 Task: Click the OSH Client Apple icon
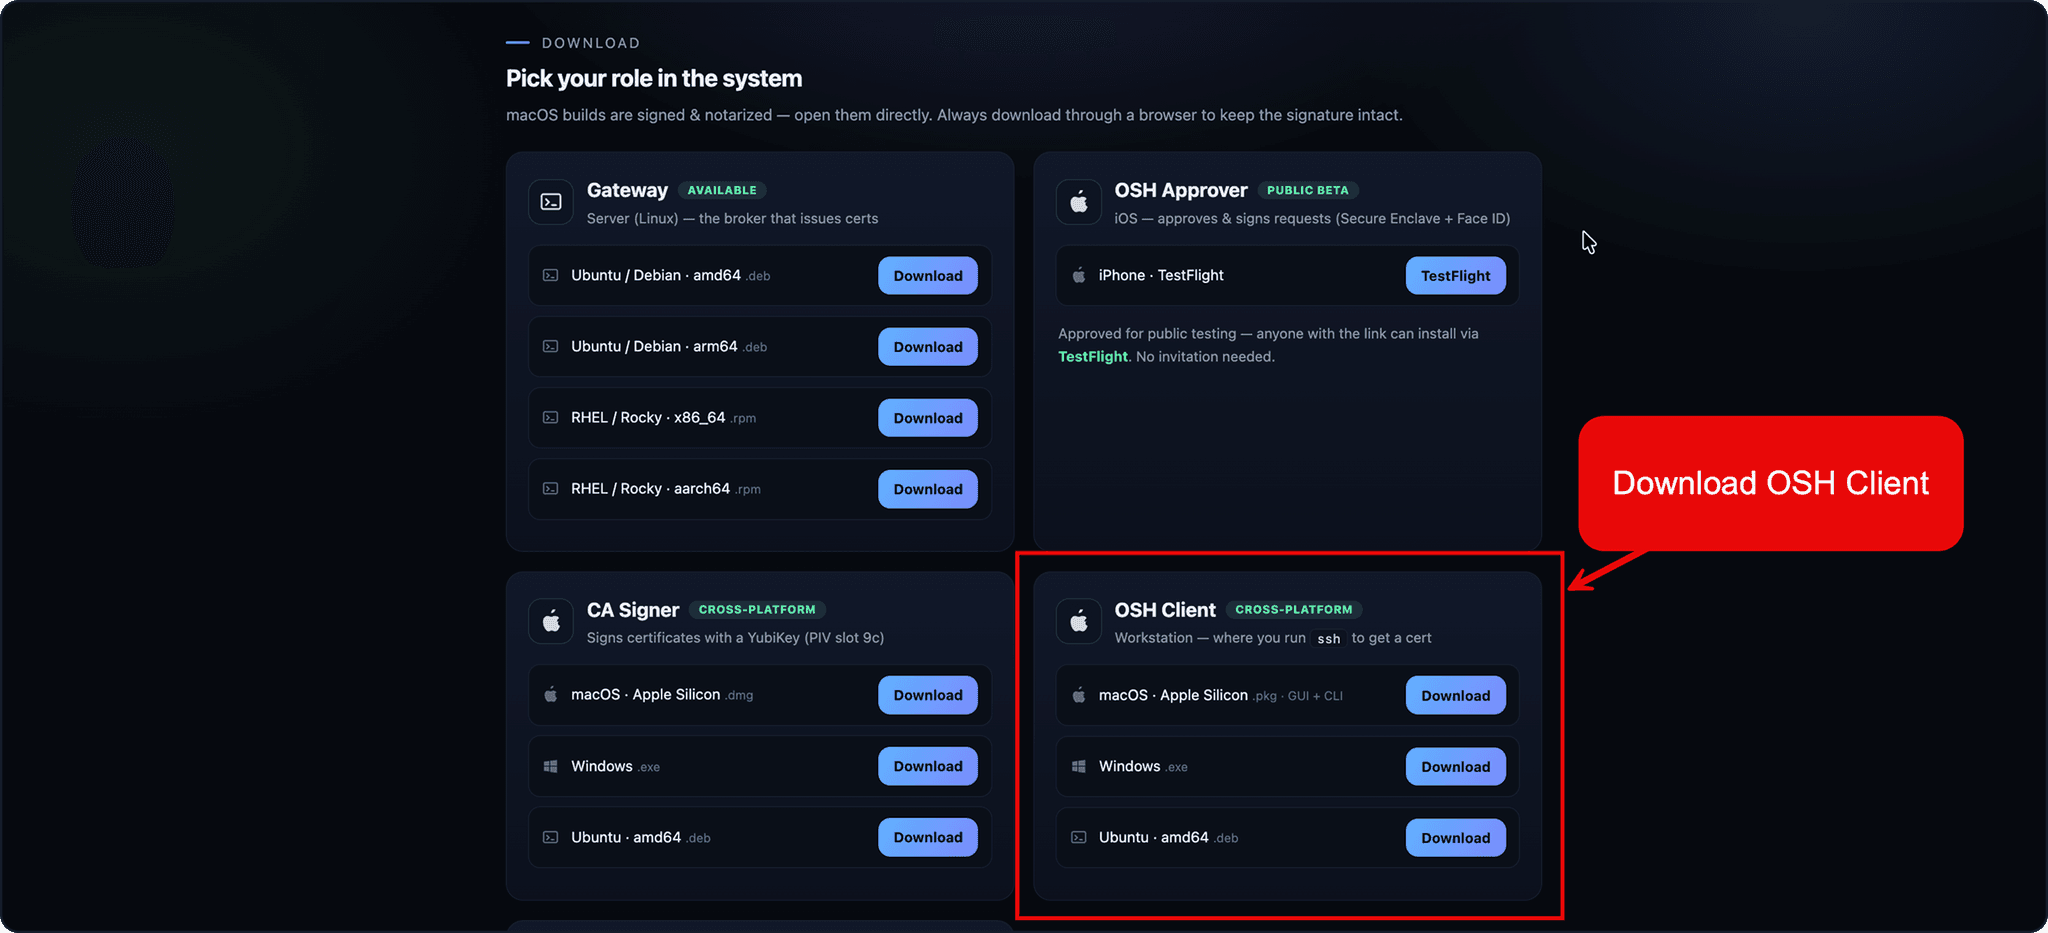pyautogui.click(x=1079, y=621)
